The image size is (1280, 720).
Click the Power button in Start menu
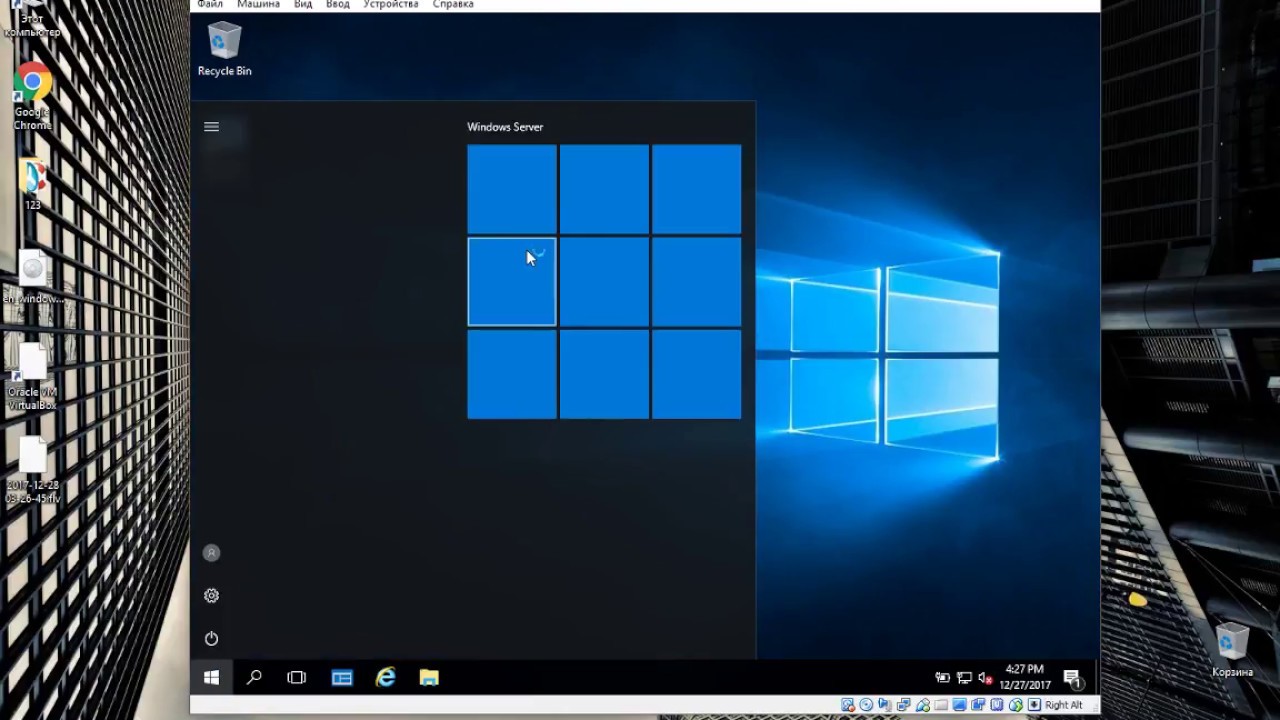[211, 639]
